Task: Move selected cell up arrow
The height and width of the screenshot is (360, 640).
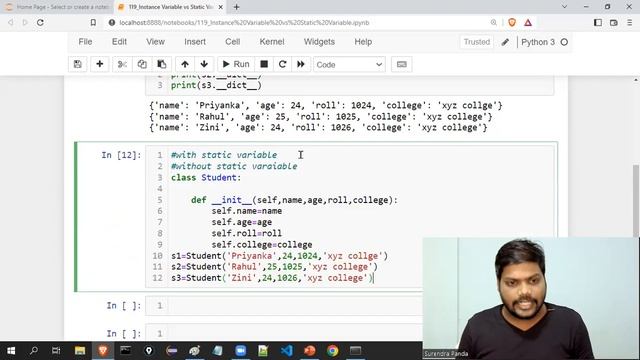Action: (x=185, y=64)
